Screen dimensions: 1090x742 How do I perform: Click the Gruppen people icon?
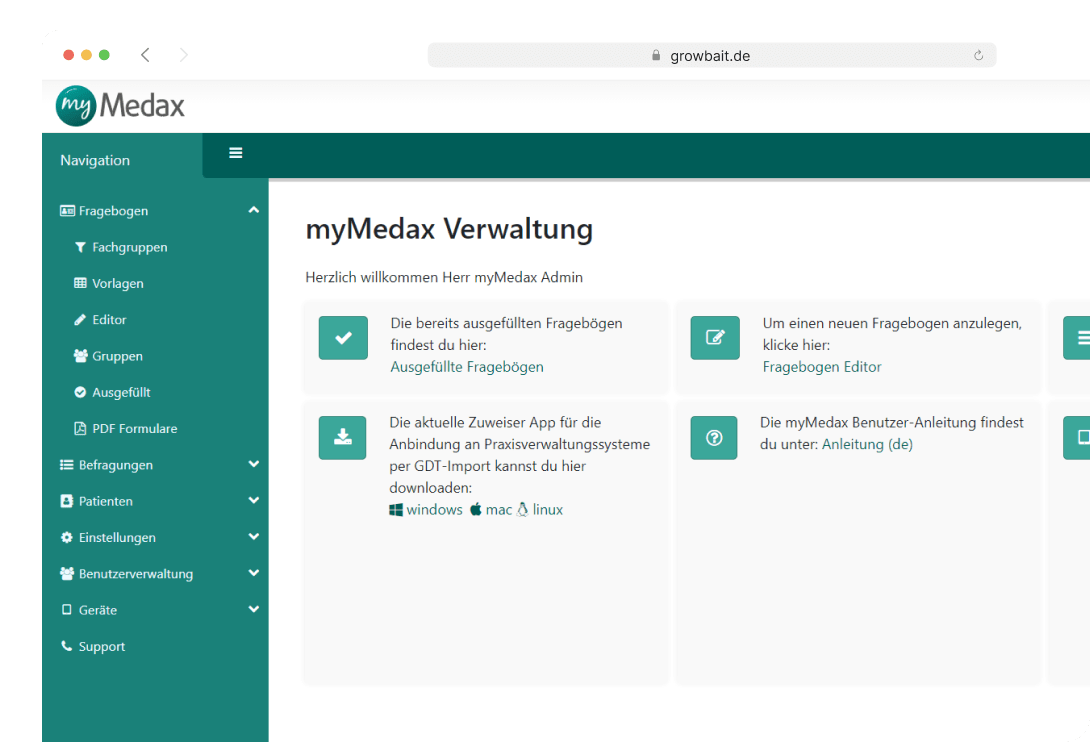coord(81,356)
